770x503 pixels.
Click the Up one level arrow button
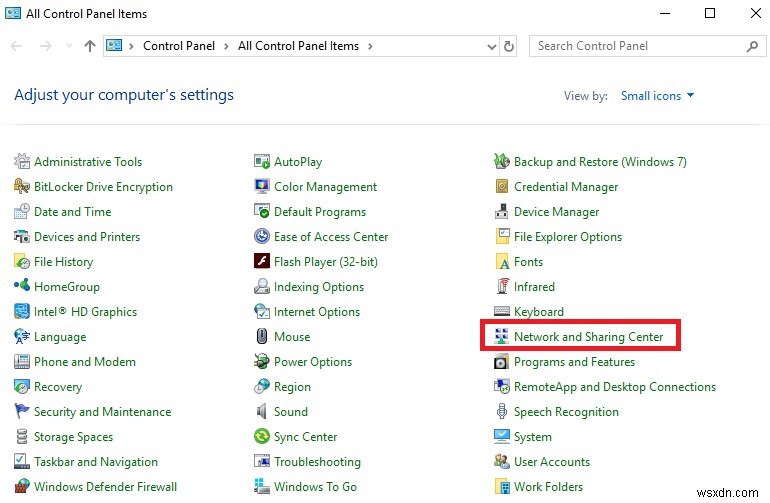(x=90, y=46)
